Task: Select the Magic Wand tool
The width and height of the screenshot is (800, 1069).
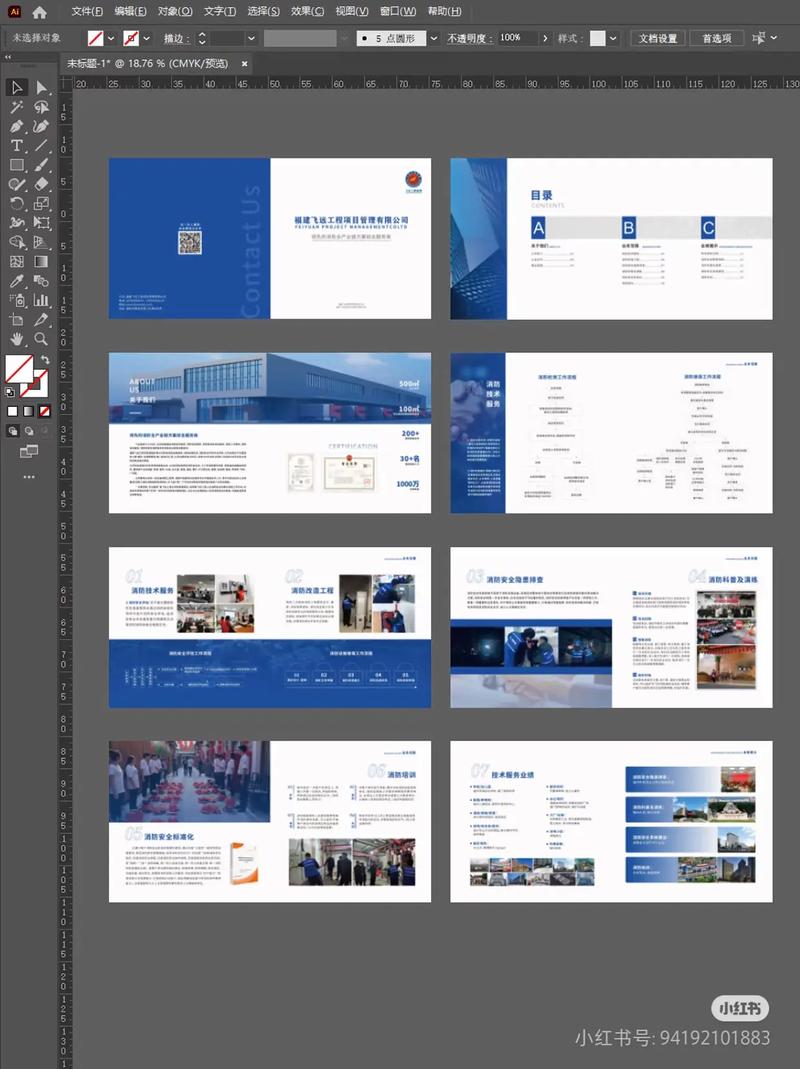Action: [17, 107]
